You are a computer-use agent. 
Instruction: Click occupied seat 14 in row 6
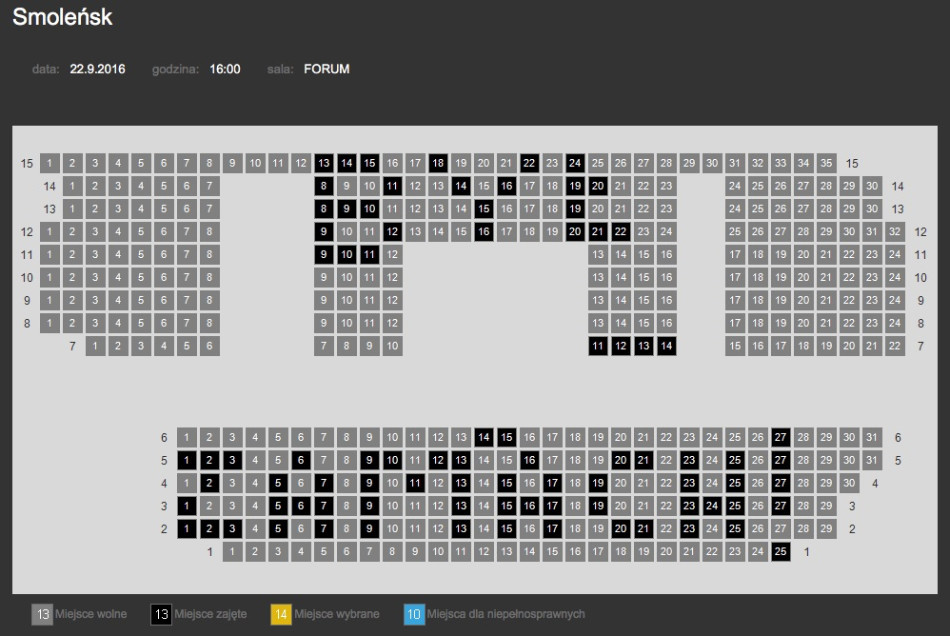point(483,437)
